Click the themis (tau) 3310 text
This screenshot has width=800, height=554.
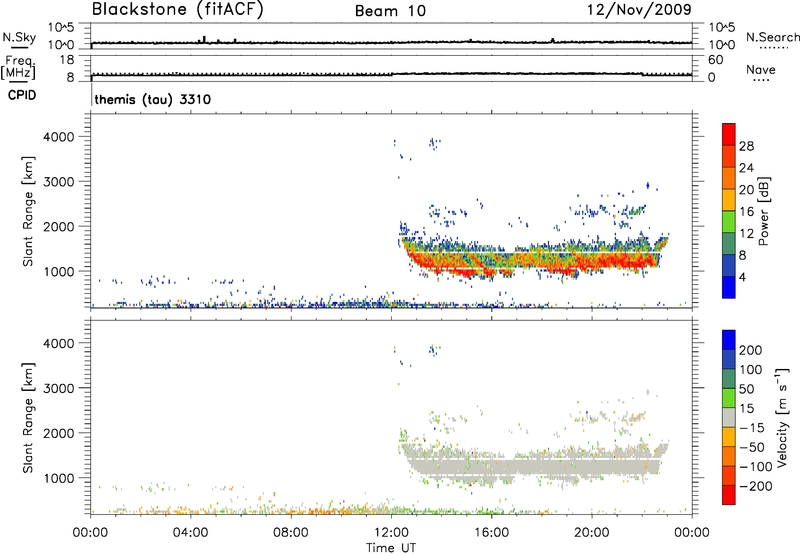pyautogui.click(x=153, y=99)
